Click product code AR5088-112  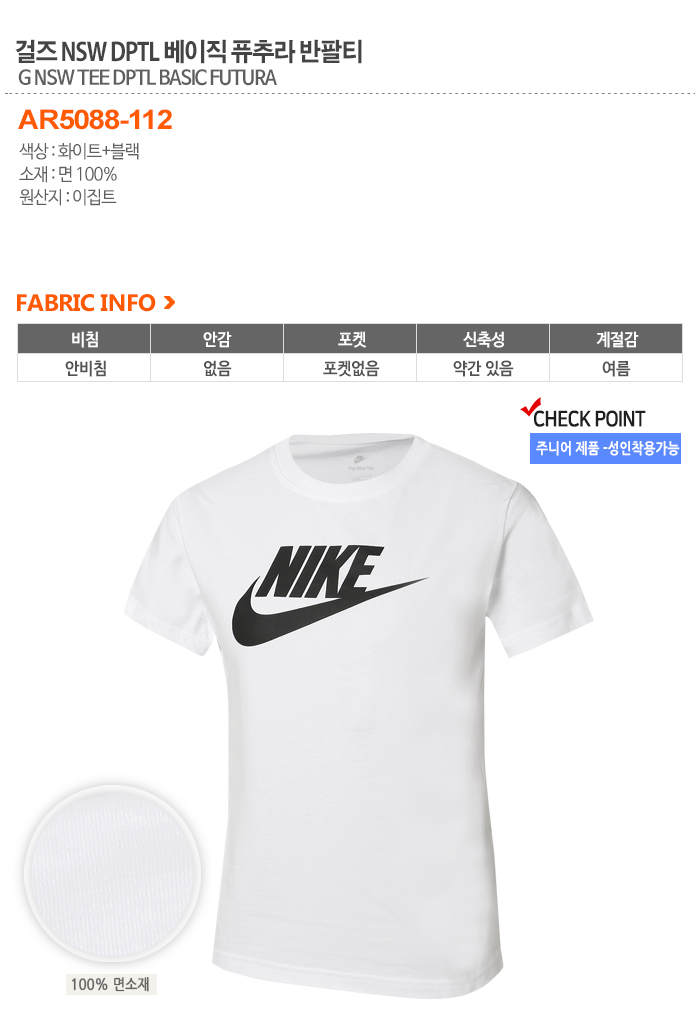click(x=95, y=120)
